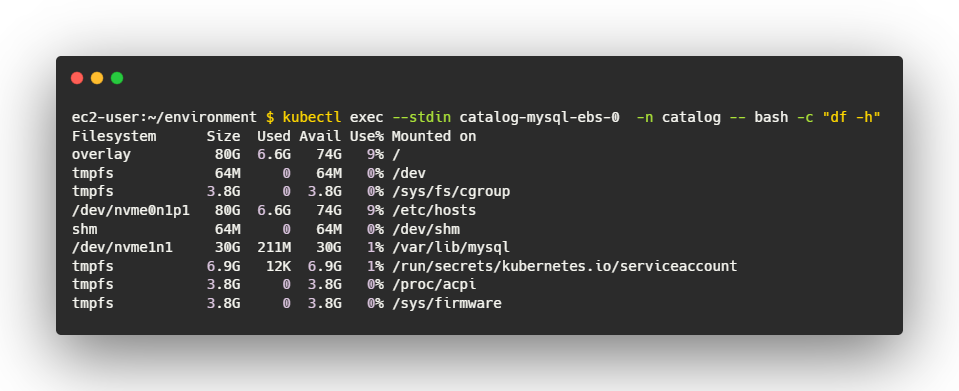Click the Mounted on column header

[x=434, y=136]
